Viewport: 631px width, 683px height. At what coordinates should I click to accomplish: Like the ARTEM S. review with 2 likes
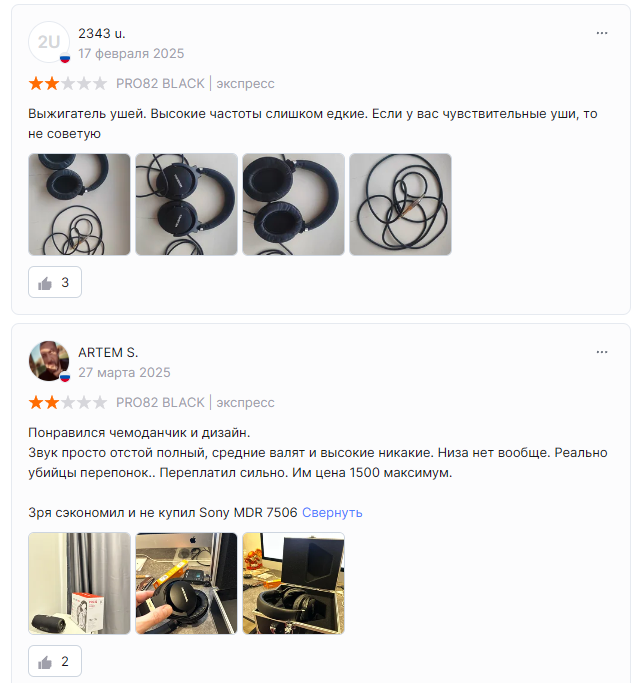pyautogui.click(x=55, y=661)
